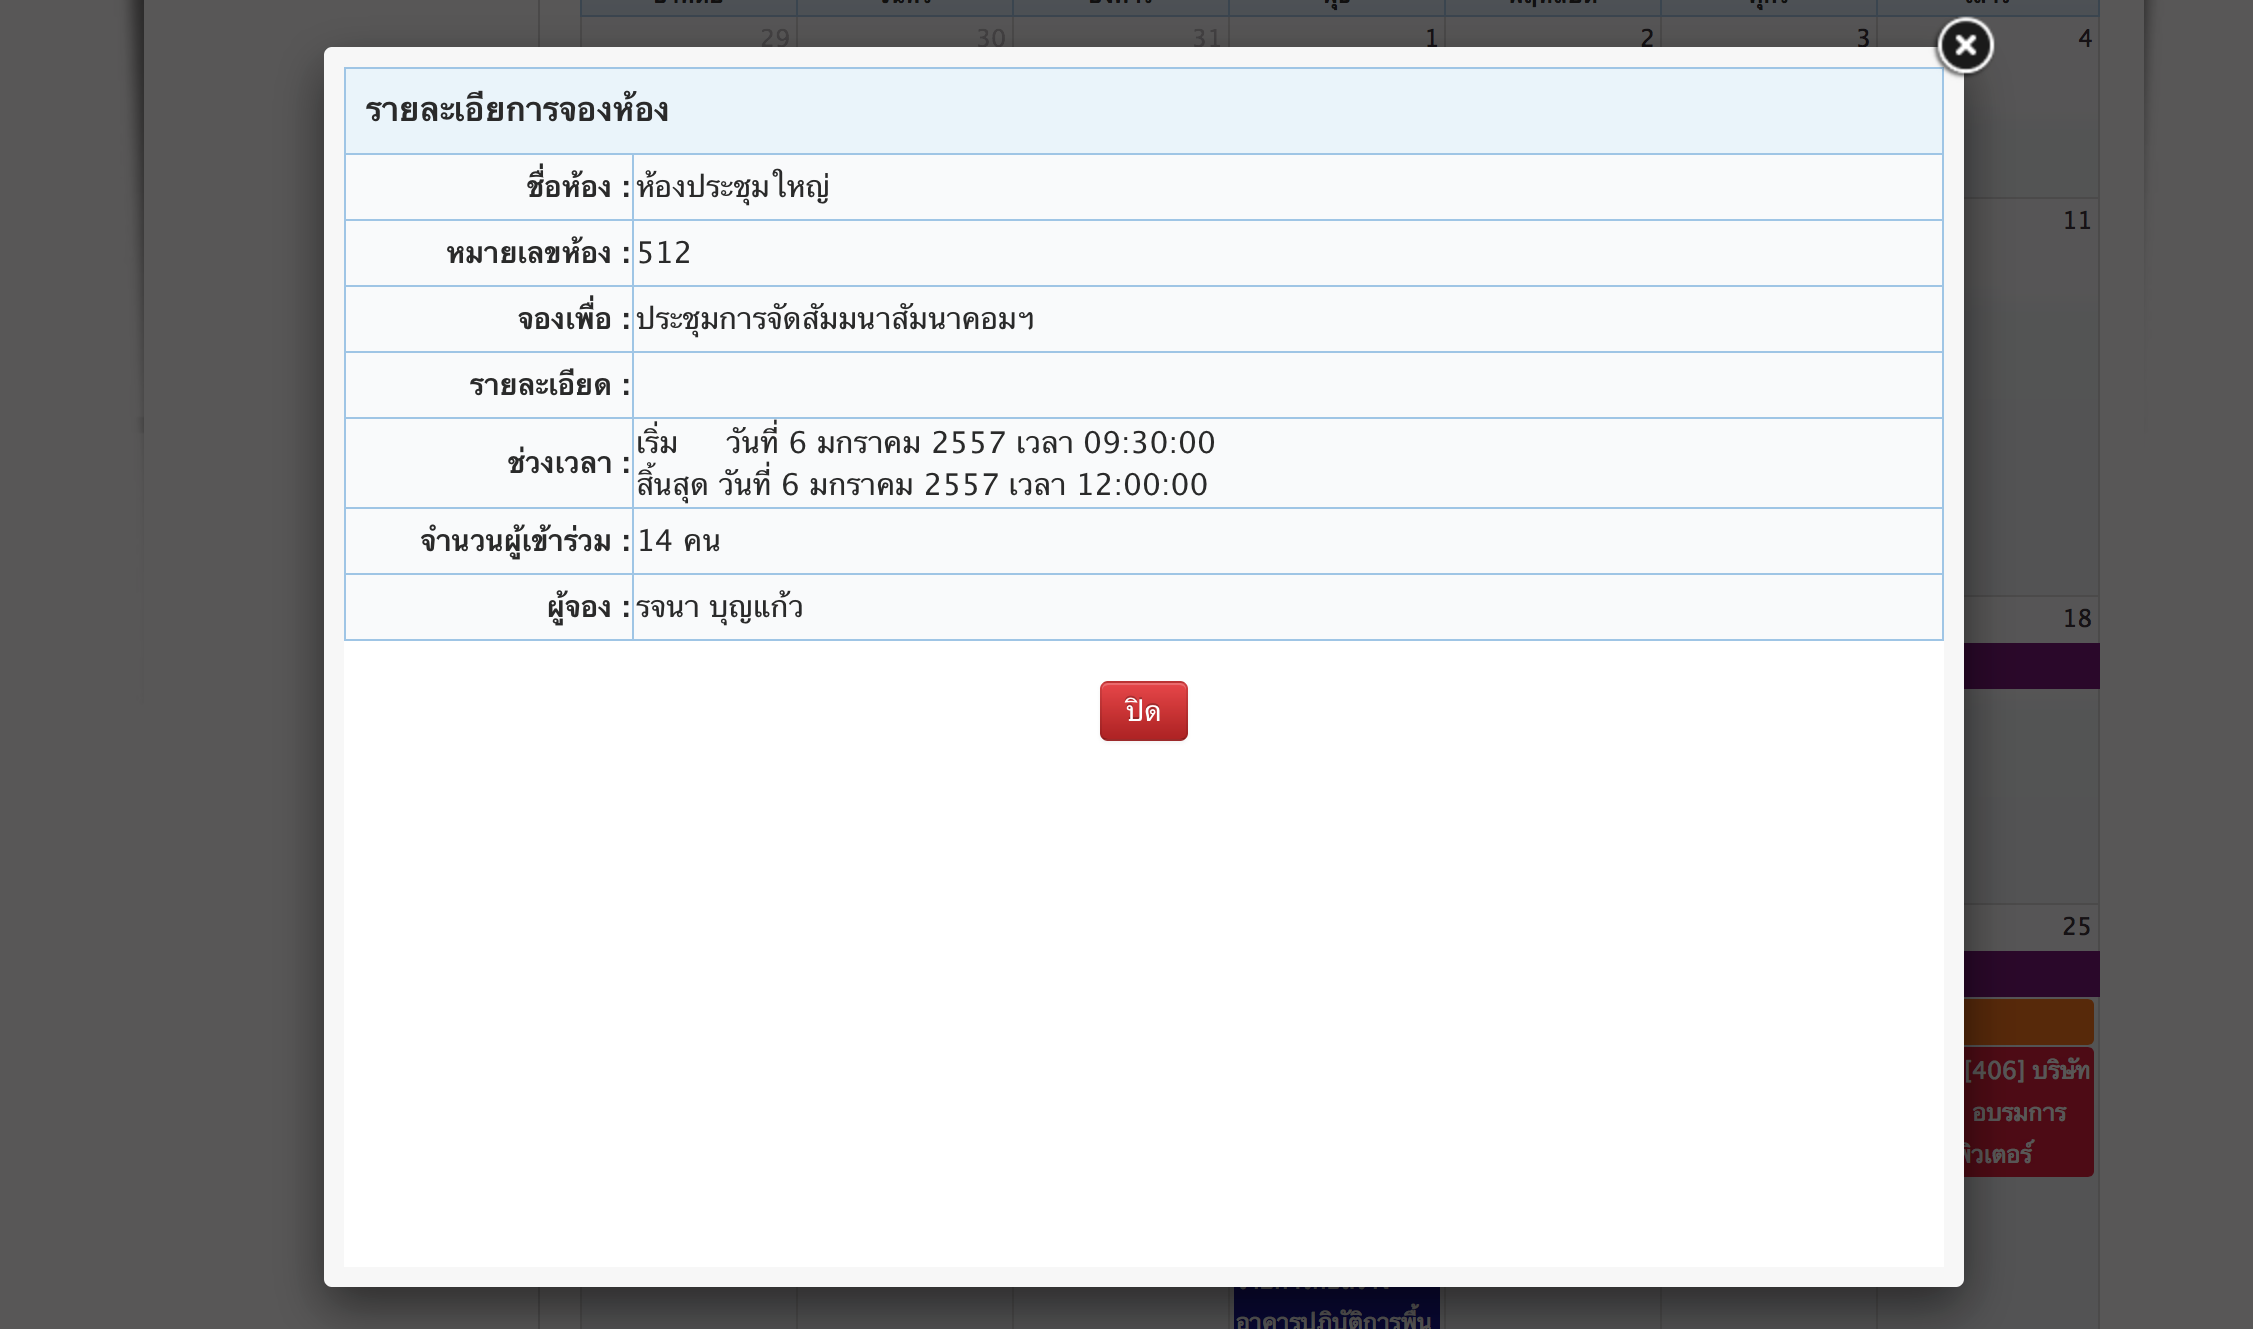This screenshot has width=2253, height=1329.
Task: Click the start time 09:30:00 line
Action: click(925, 442)
